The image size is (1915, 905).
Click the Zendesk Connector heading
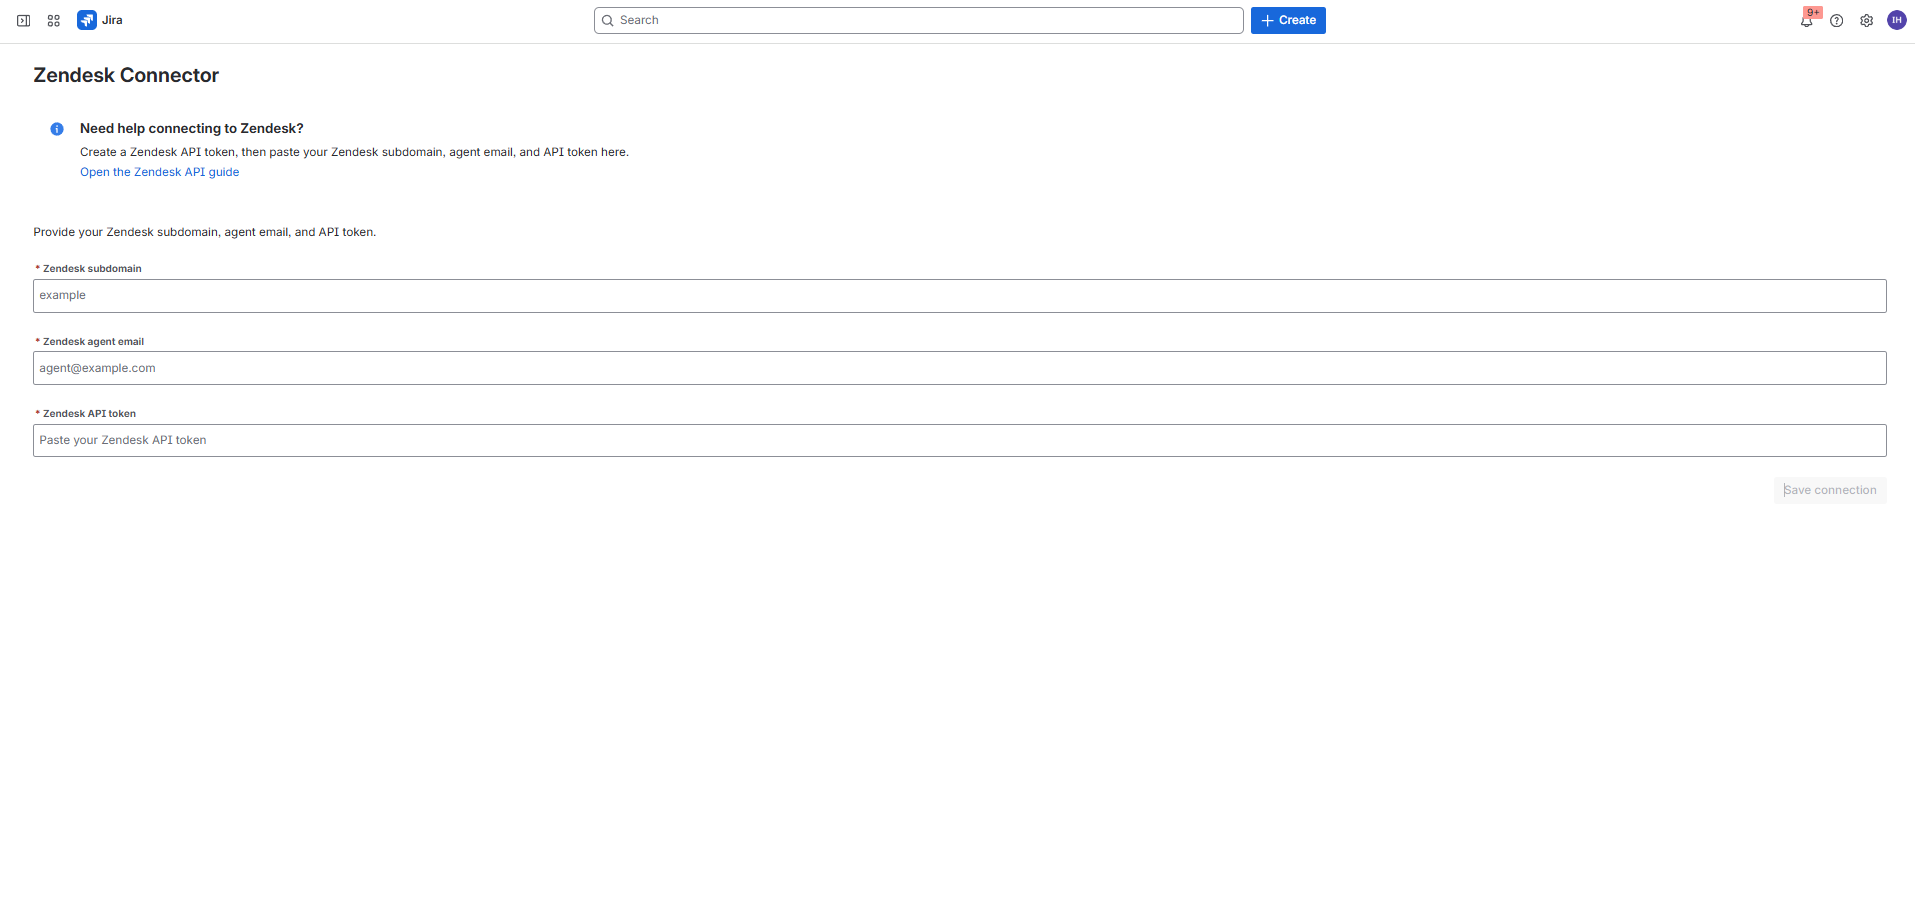coord(126,75)
